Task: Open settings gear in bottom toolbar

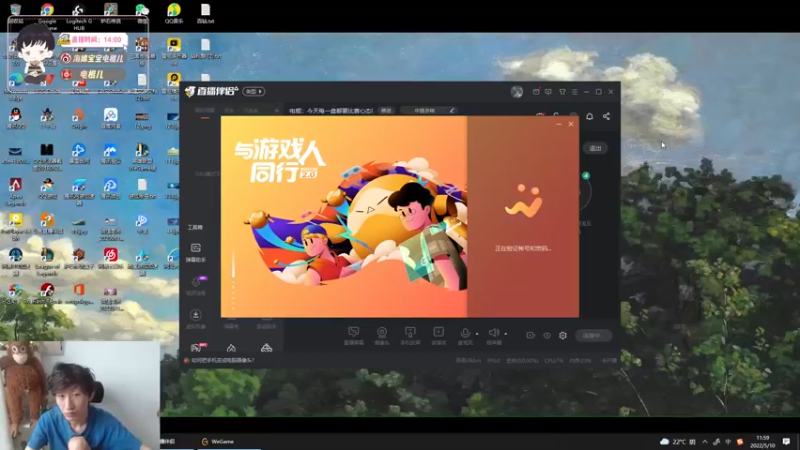Action: pos(563,336)
